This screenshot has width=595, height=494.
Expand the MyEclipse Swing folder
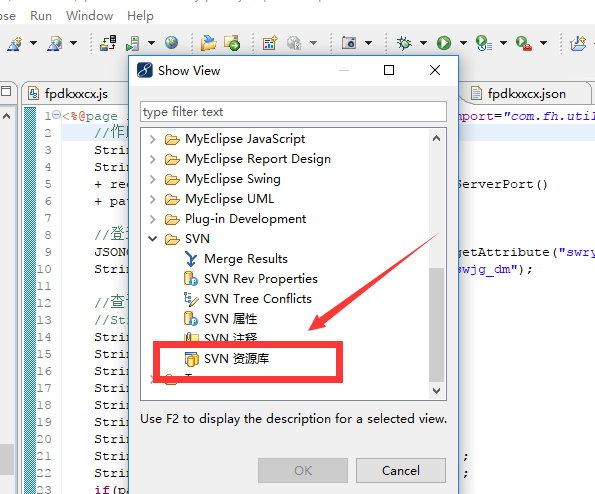[153, 179]
